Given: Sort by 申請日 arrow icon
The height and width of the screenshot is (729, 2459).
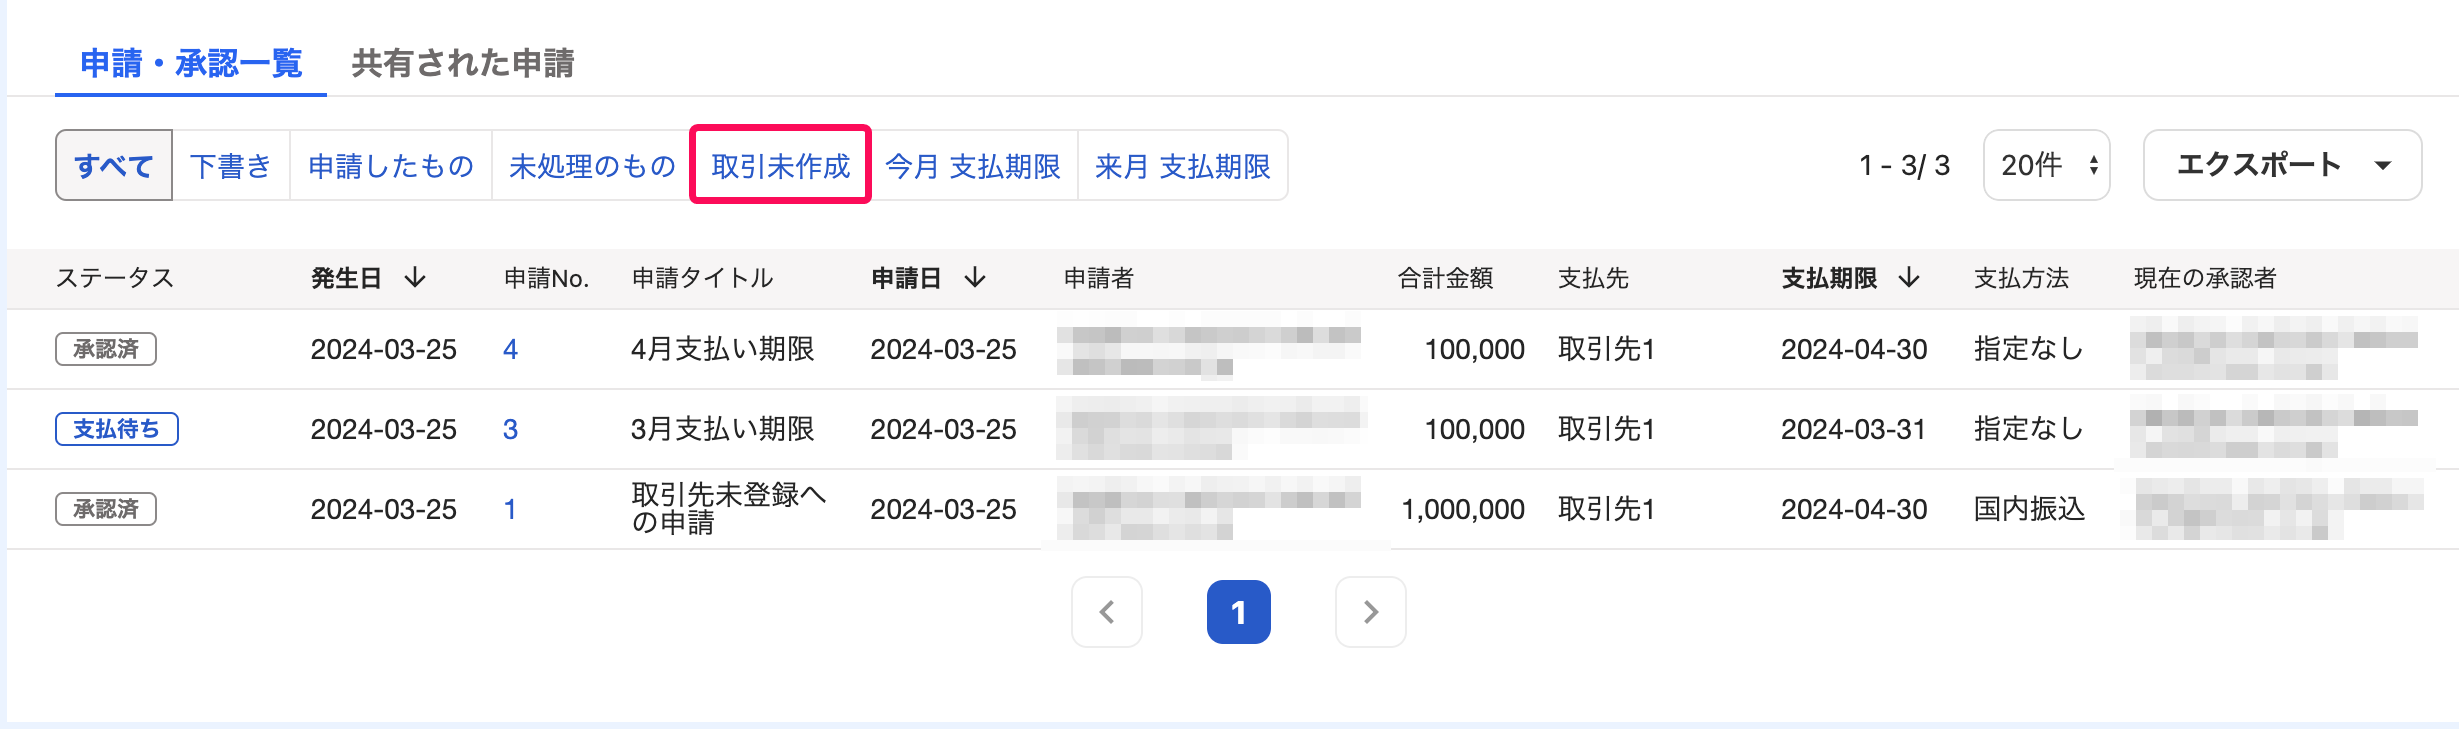Looking at the screenshot, I should click(x=975, y=278).
